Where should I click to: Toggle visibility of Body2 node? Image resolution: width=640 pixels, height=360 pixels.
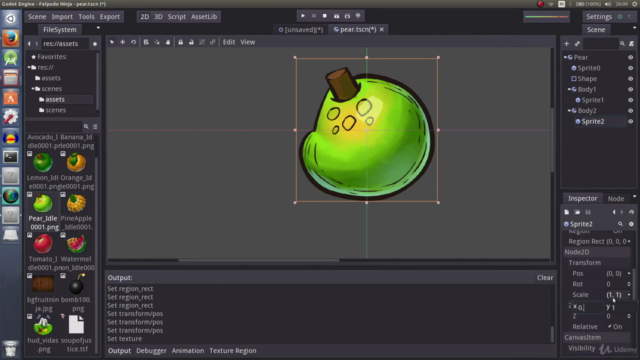pyautogui.click(x=631, y=111)
